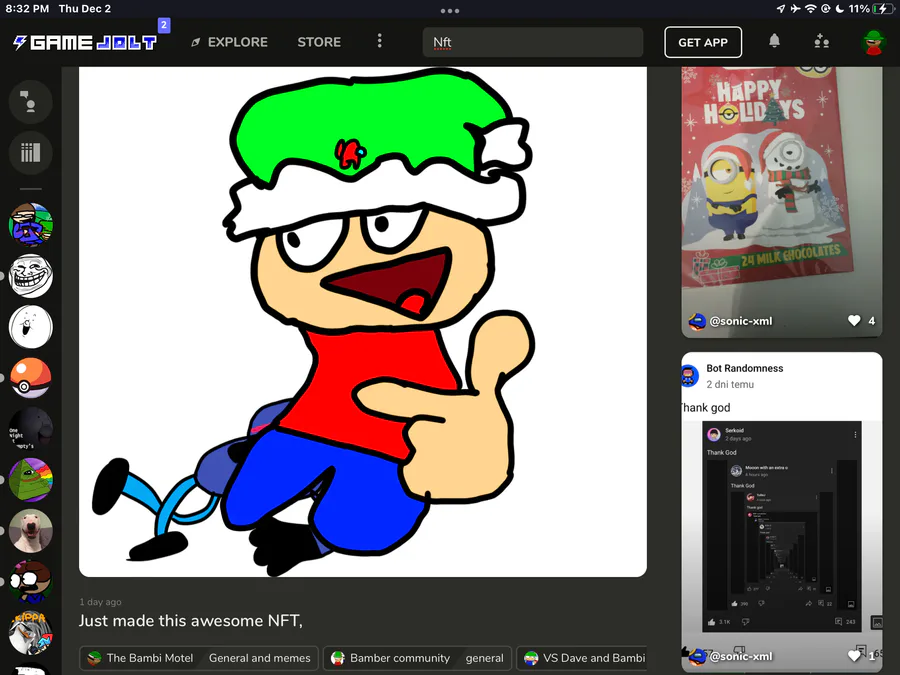Open the game library icon in sidebar
The height and width of the screenshot is (675, 900).
(30, 153)
